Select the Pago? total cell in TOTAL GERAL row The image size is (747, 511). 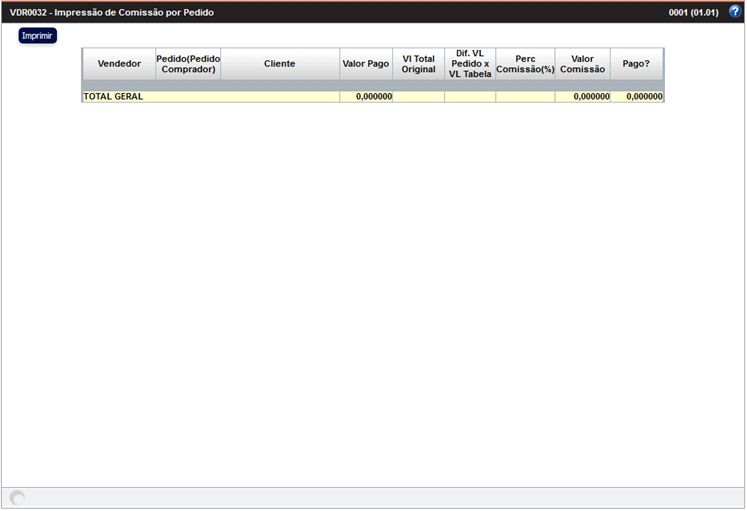click(637, 97)
